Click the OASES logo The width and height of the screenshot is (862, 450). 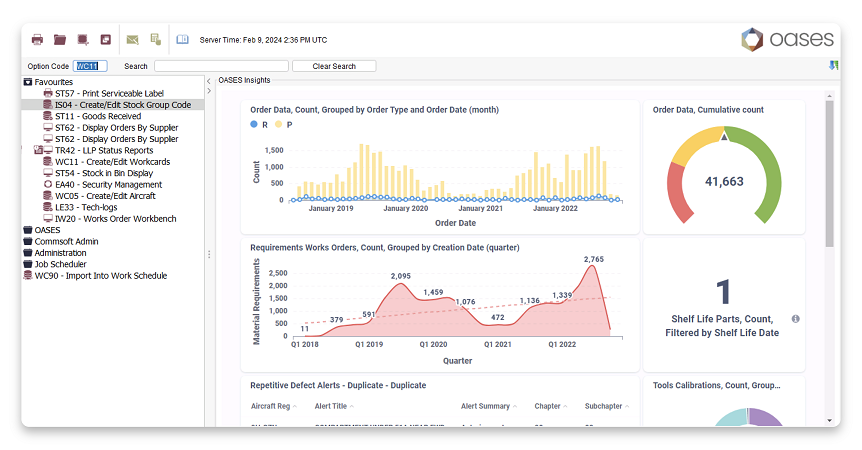point(787,40)
